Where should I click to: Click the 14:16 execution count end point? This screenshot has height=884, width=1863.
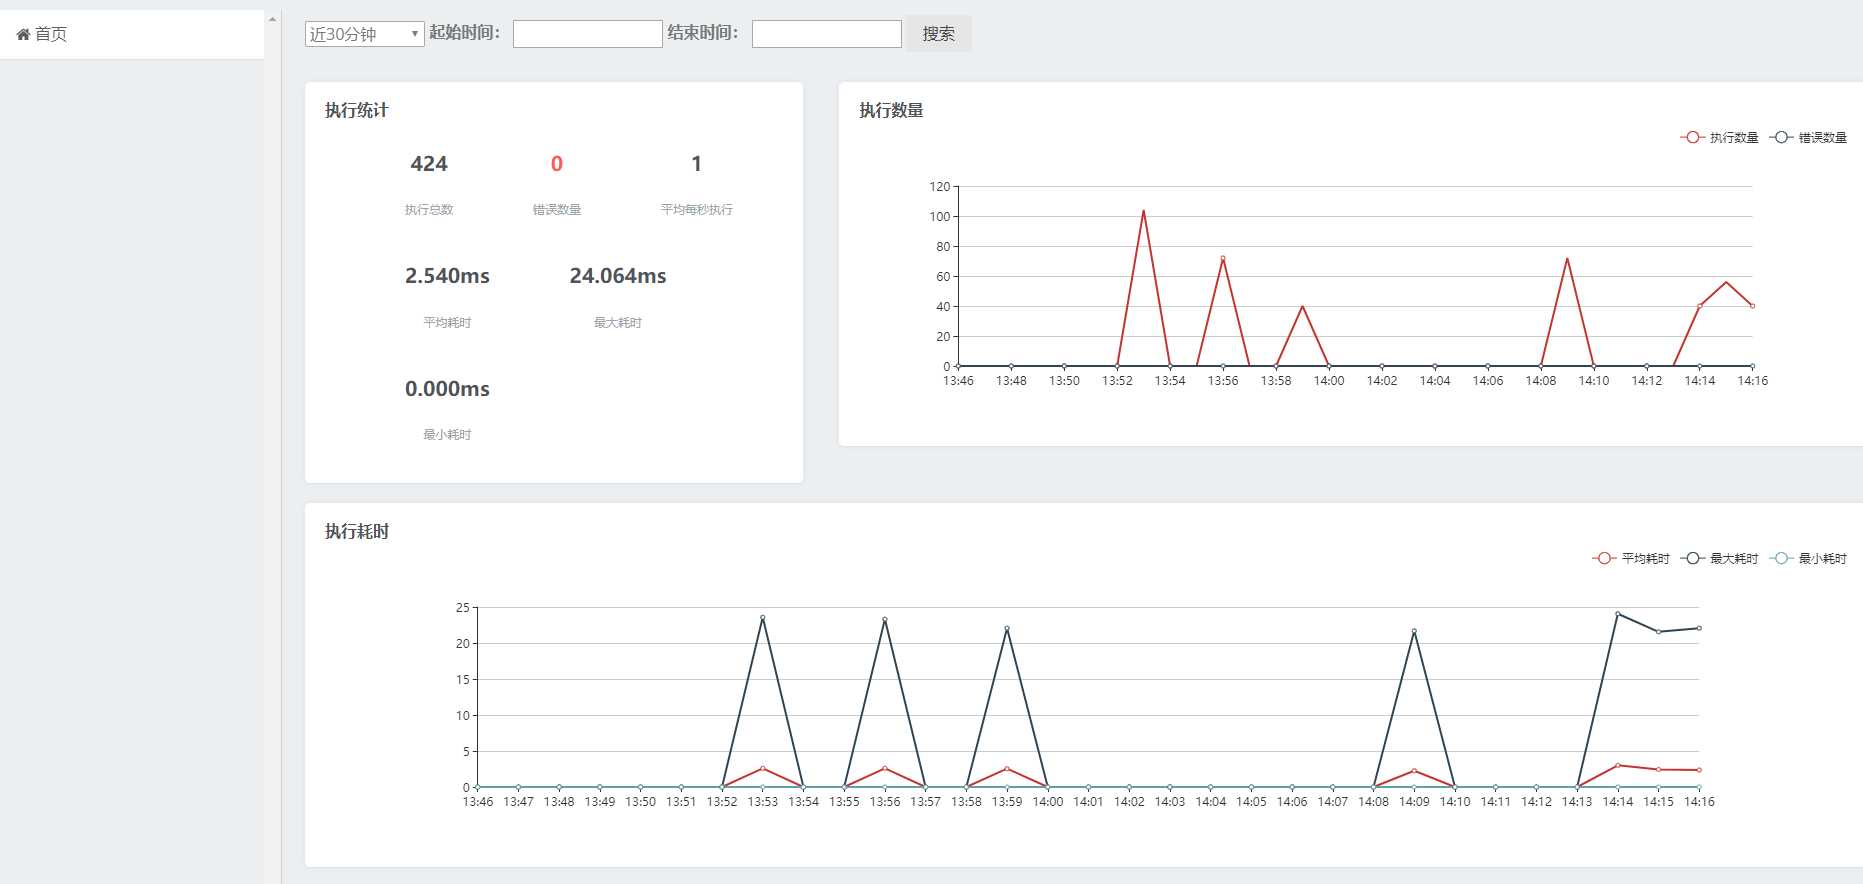click(x=1752, y=306)
